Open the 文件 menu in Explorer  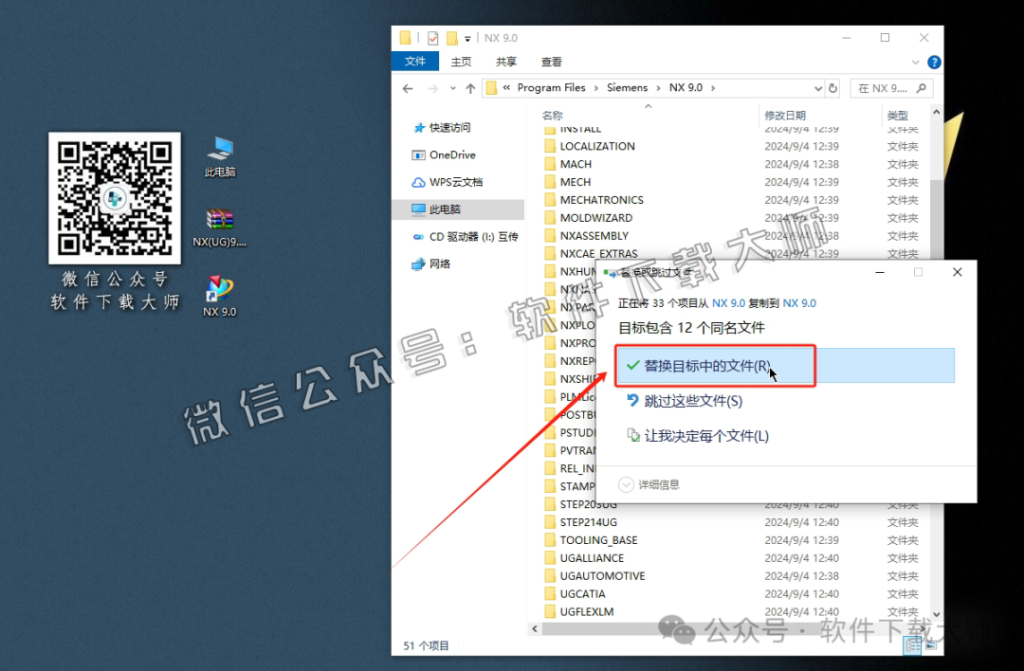coord(415,61)
